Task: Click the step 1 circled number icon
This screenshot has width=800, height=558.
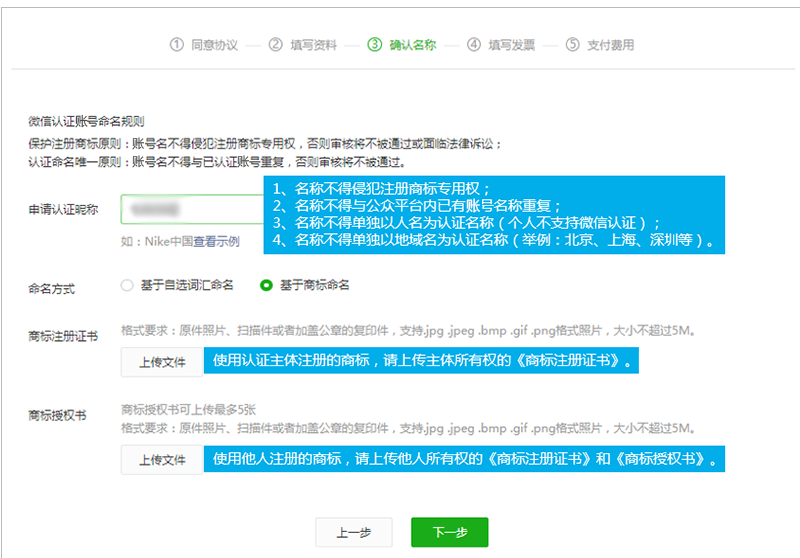Action: click(x=176, y=45)
